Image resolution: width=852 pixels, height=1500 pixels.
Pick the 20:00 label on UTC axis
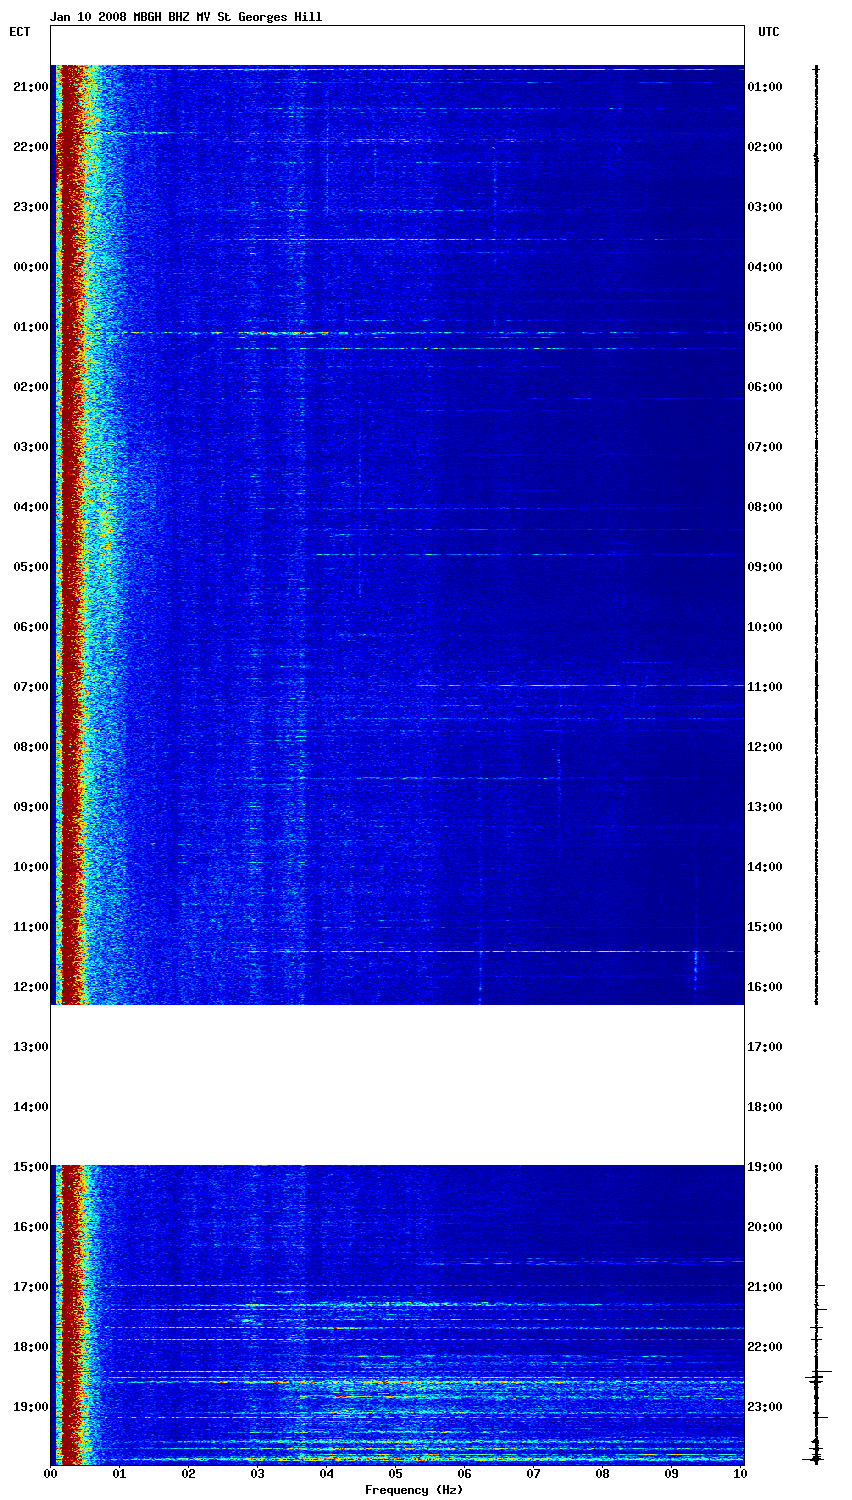click(x=765, y=1227)
